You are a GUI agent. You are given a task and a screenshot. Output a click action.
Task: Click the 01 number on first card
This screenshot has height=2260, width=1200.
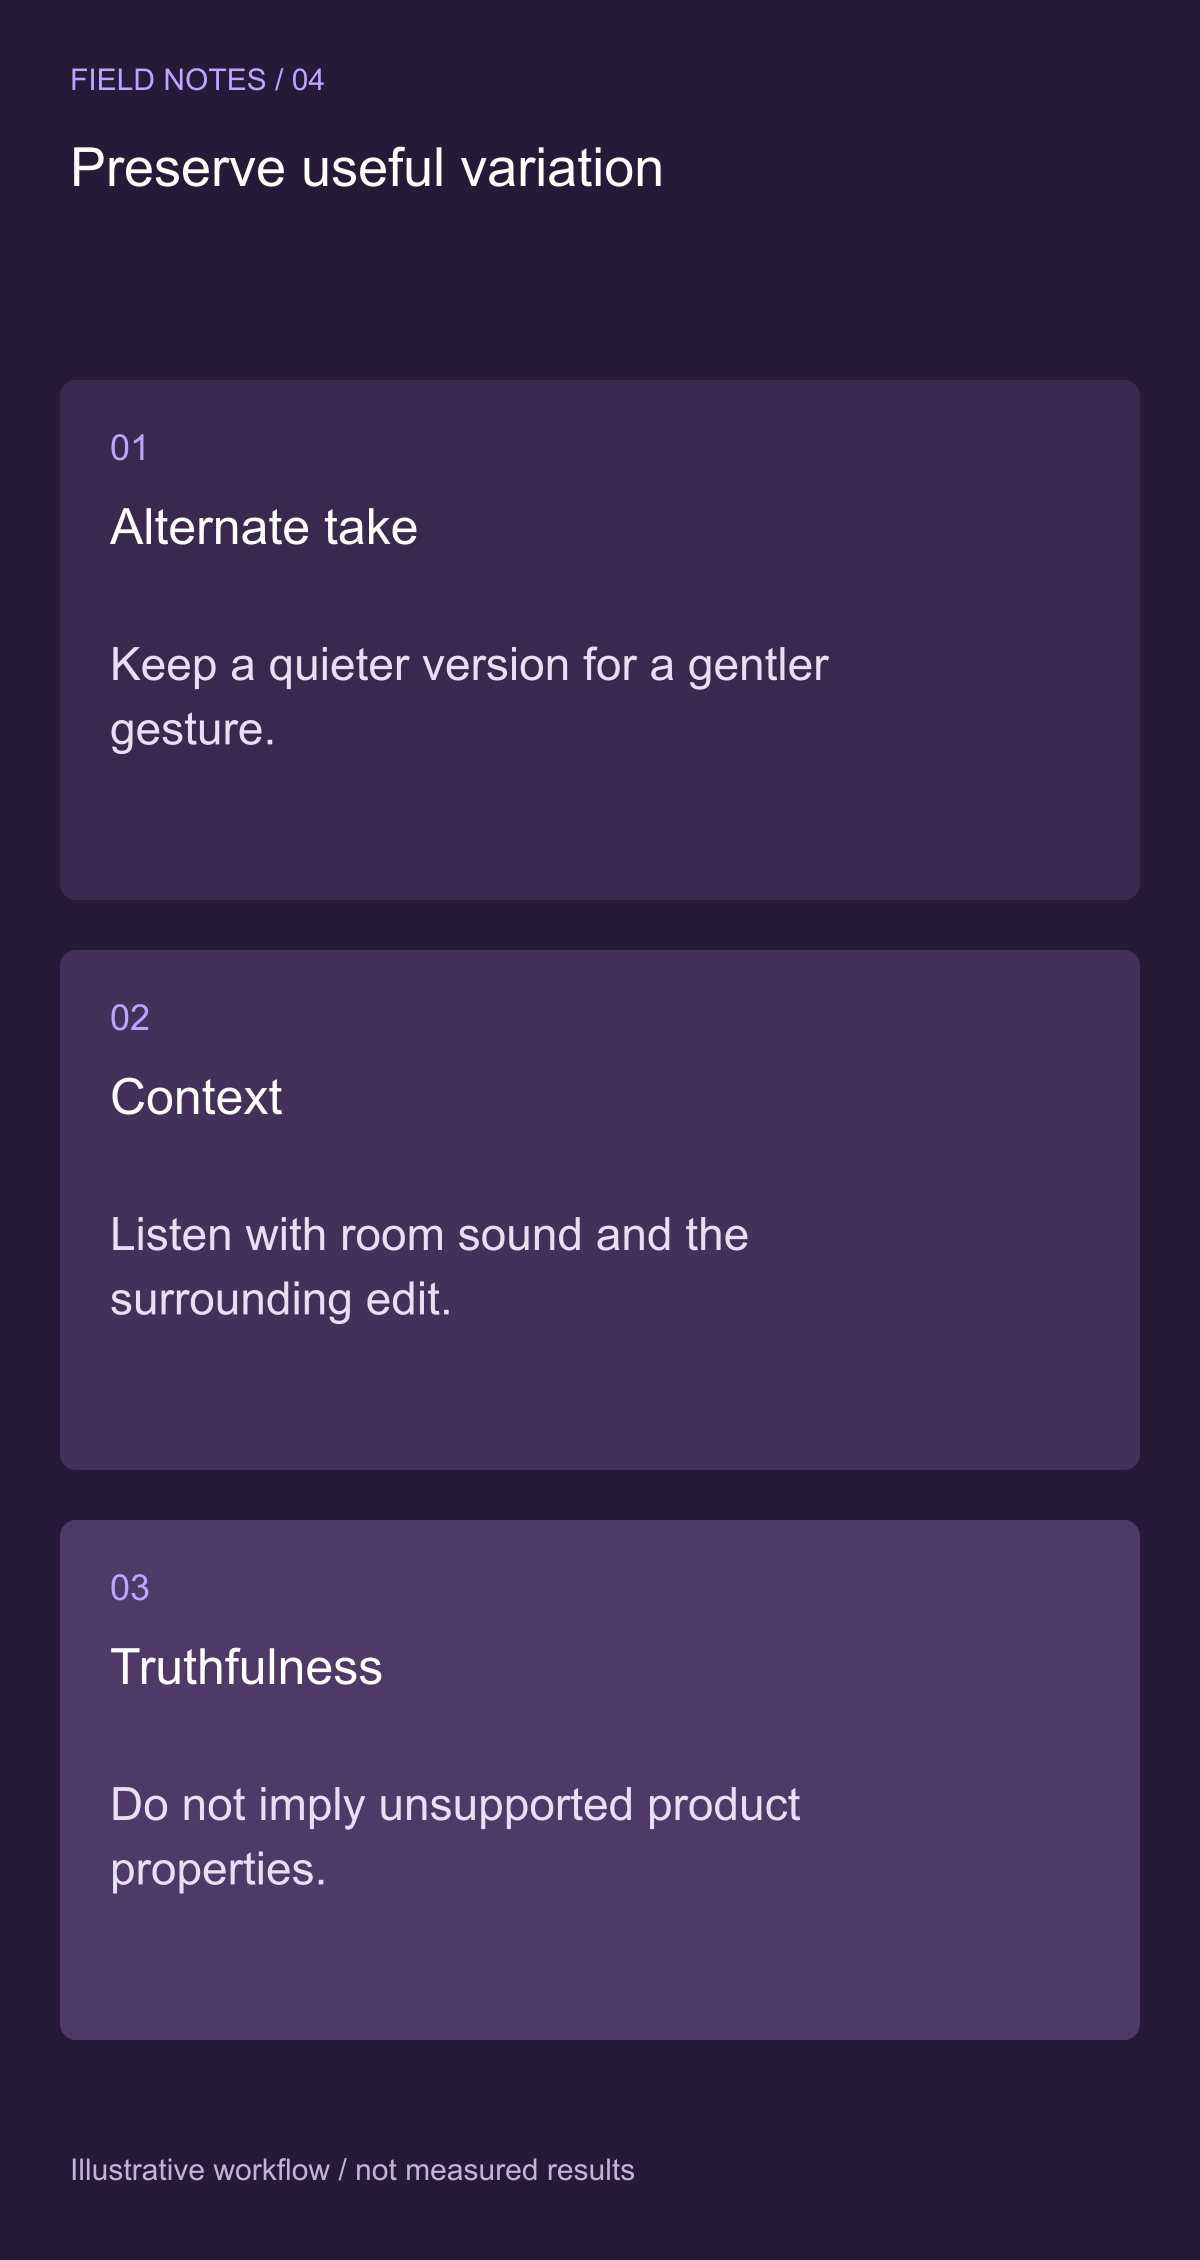click(129, 448)
